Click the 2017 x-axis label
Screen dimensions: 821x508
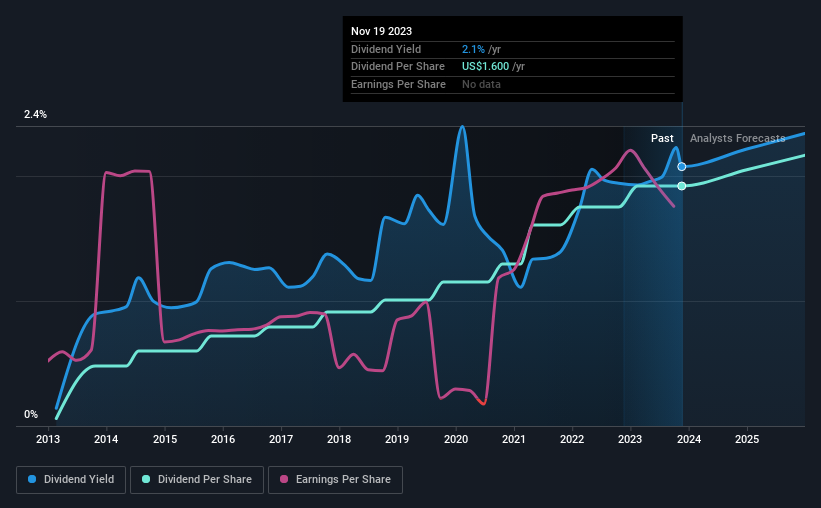point(281,439)
